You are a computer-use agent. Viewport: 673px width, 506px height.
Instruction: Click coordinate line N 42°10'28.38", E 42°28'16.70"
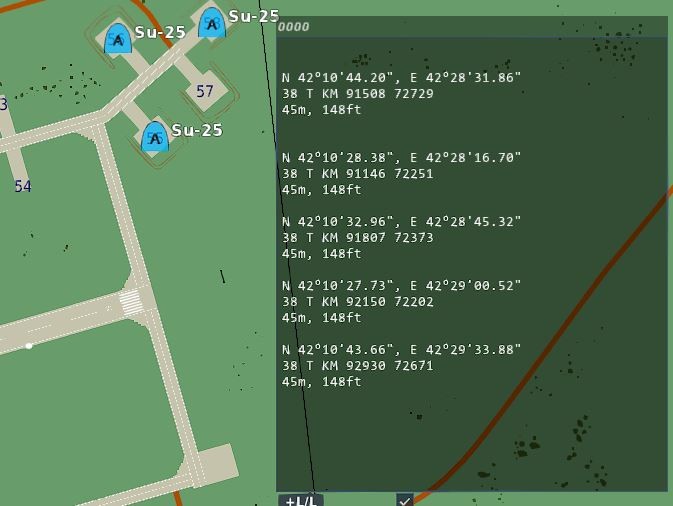tap(401, 158)
